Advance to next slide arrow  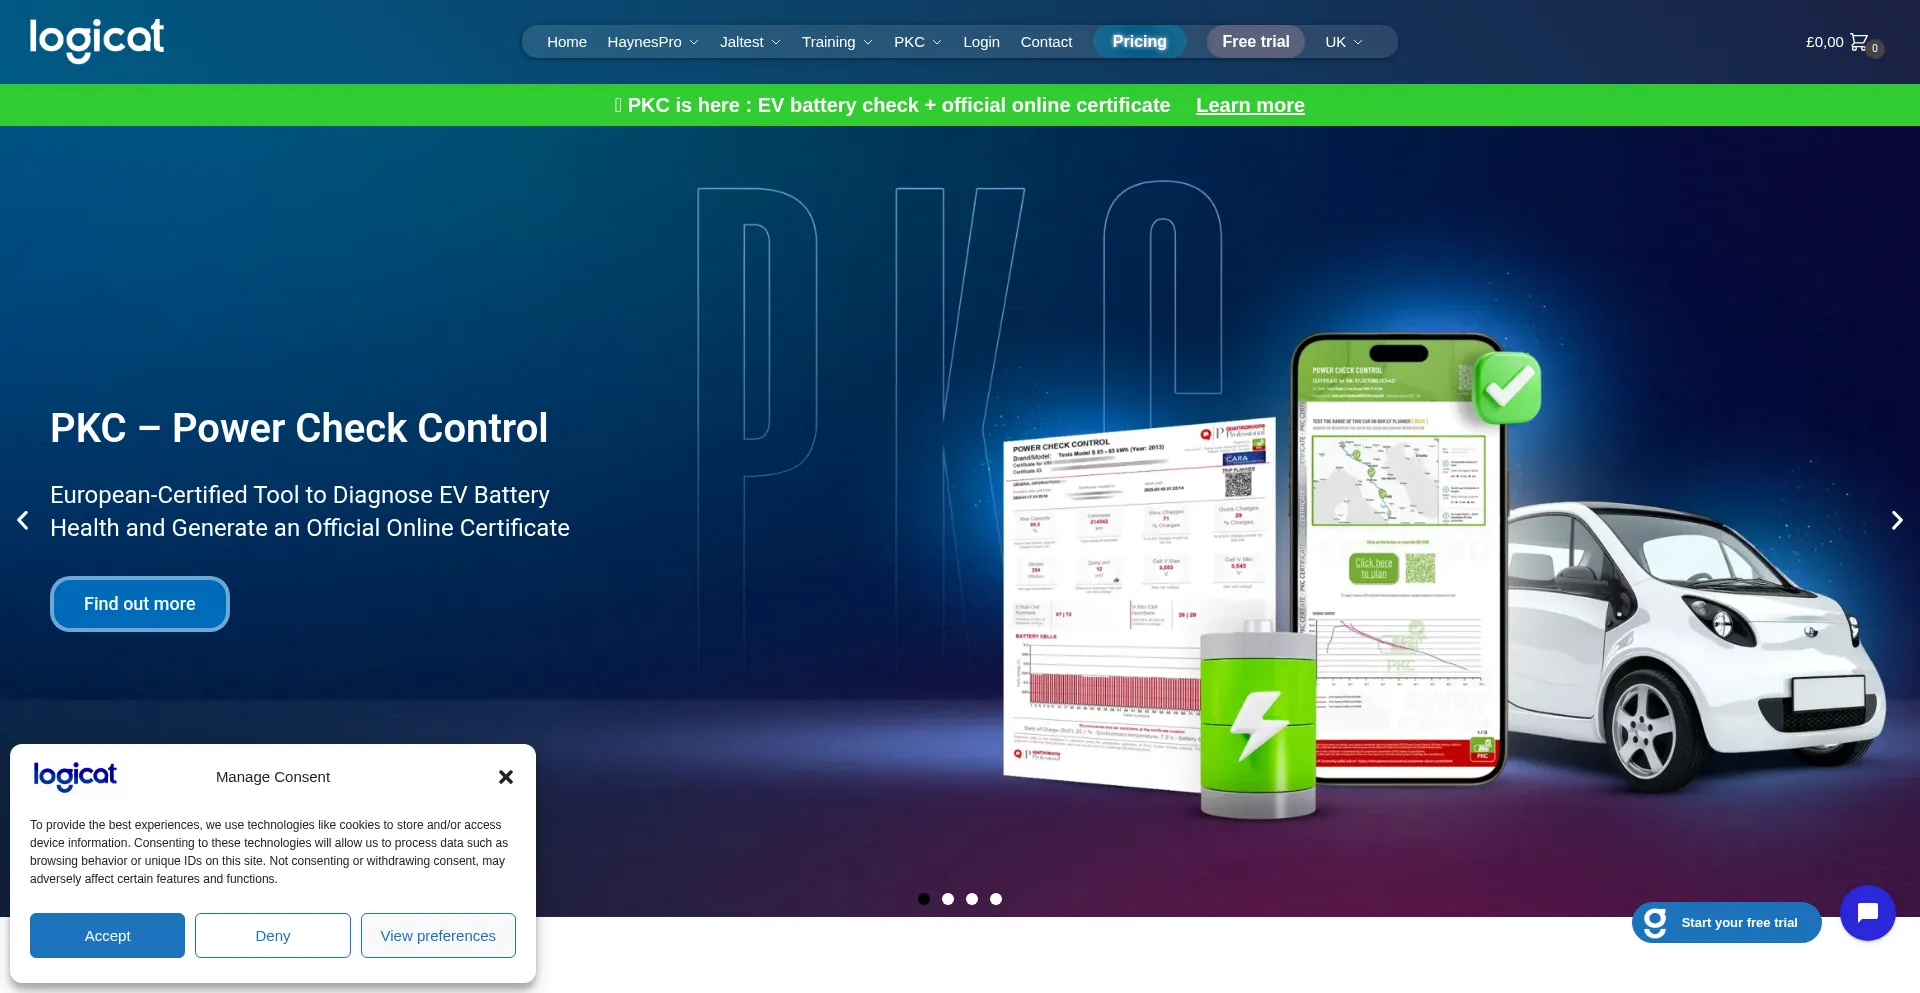click(x=1897, y=520)
